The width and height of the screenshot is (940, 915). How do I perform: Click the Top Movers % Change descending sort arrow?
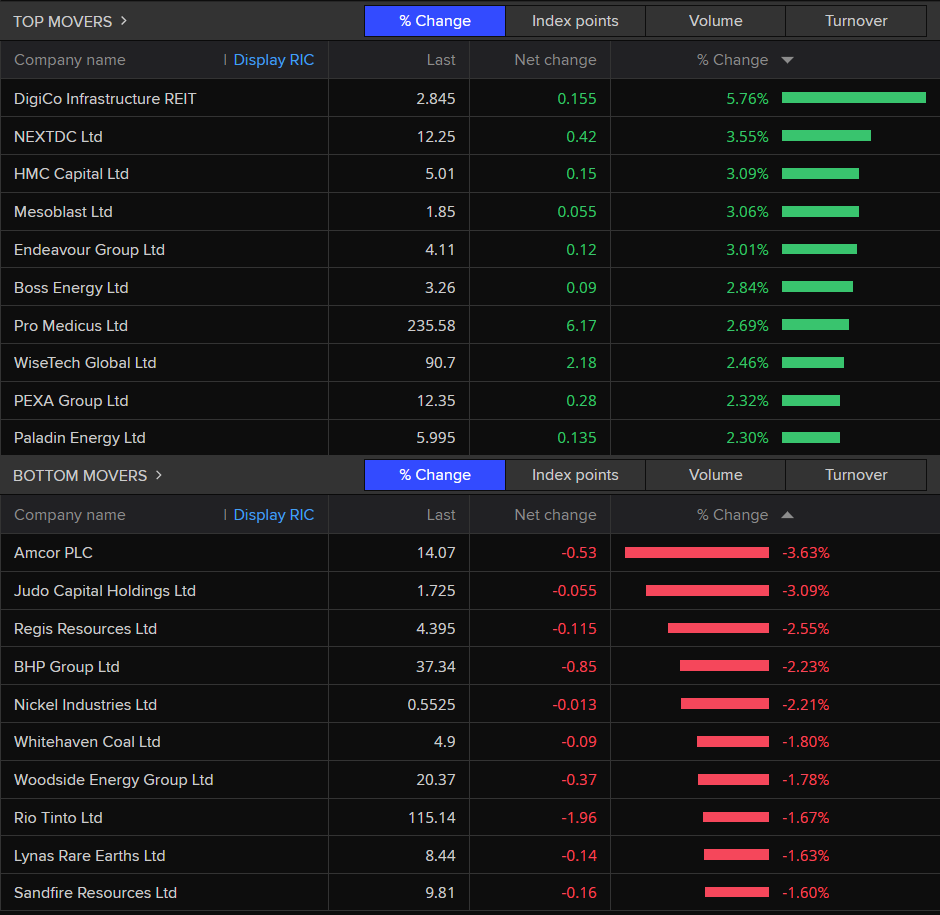(x=788, y=60)
